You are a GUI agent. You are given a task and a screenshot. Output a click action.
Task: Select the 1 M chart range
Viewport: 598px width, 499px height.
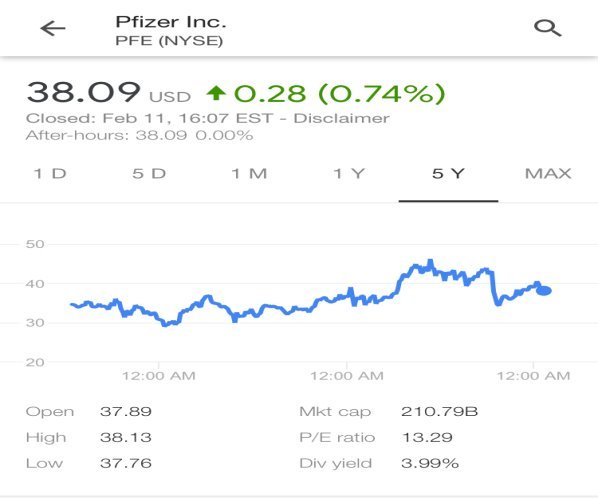pyautogui.click(x=249, y=174)
